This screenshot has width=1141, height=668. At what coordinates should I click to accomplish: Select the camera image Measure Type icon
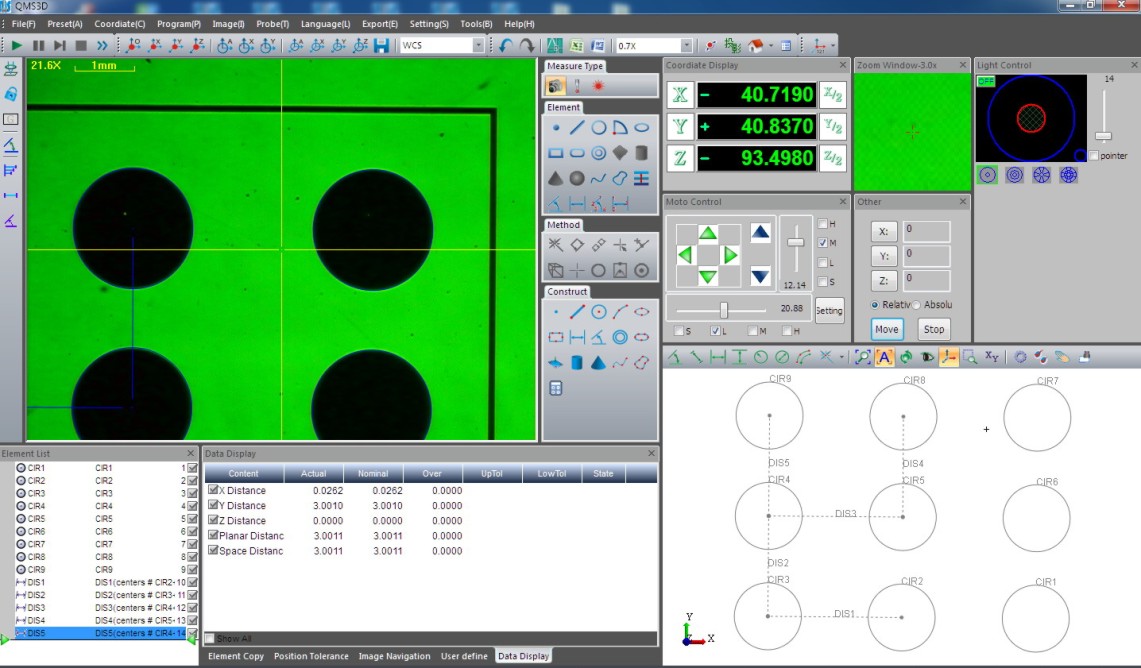[556, 87]
